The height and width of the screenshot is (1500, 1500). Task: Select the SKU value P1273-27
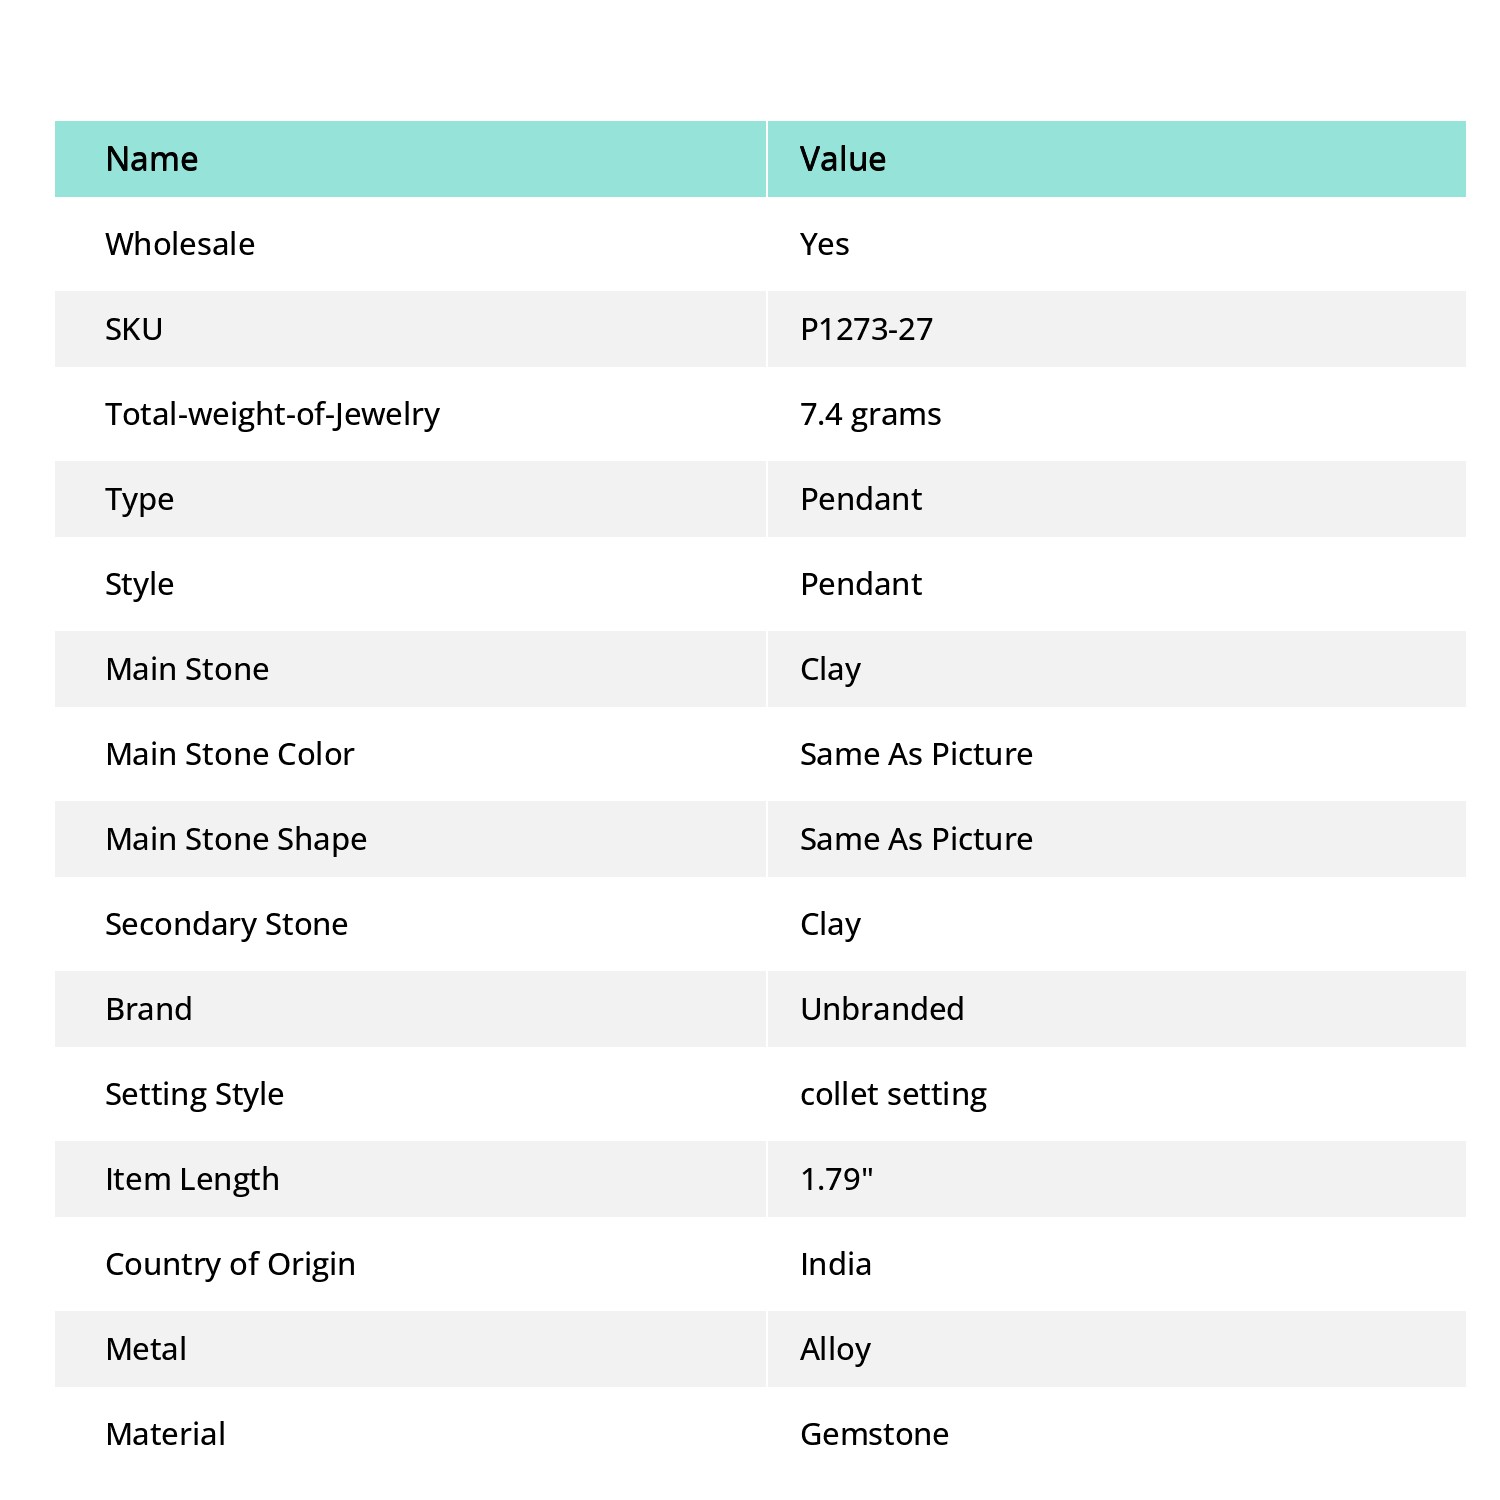coord(866,329)
